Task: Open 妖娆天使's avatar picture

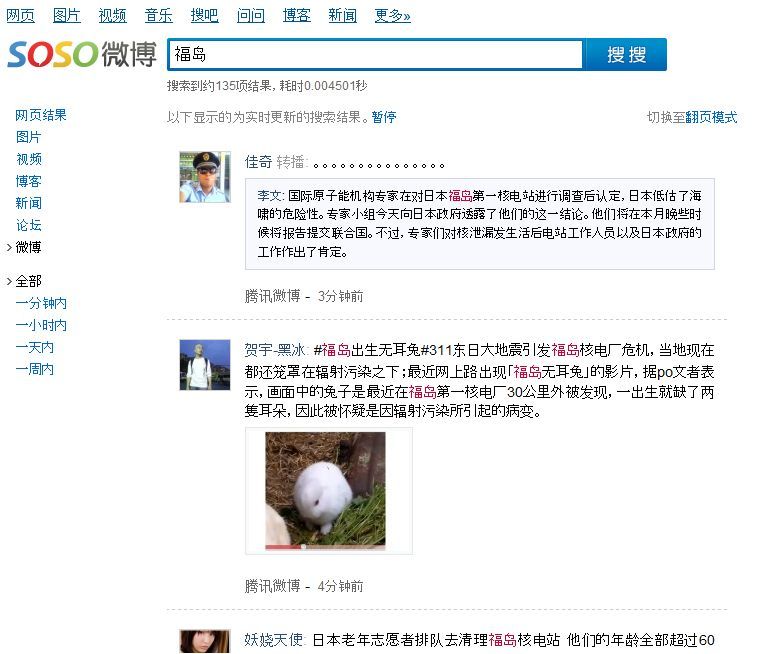Action: click(x=205, y=642)
